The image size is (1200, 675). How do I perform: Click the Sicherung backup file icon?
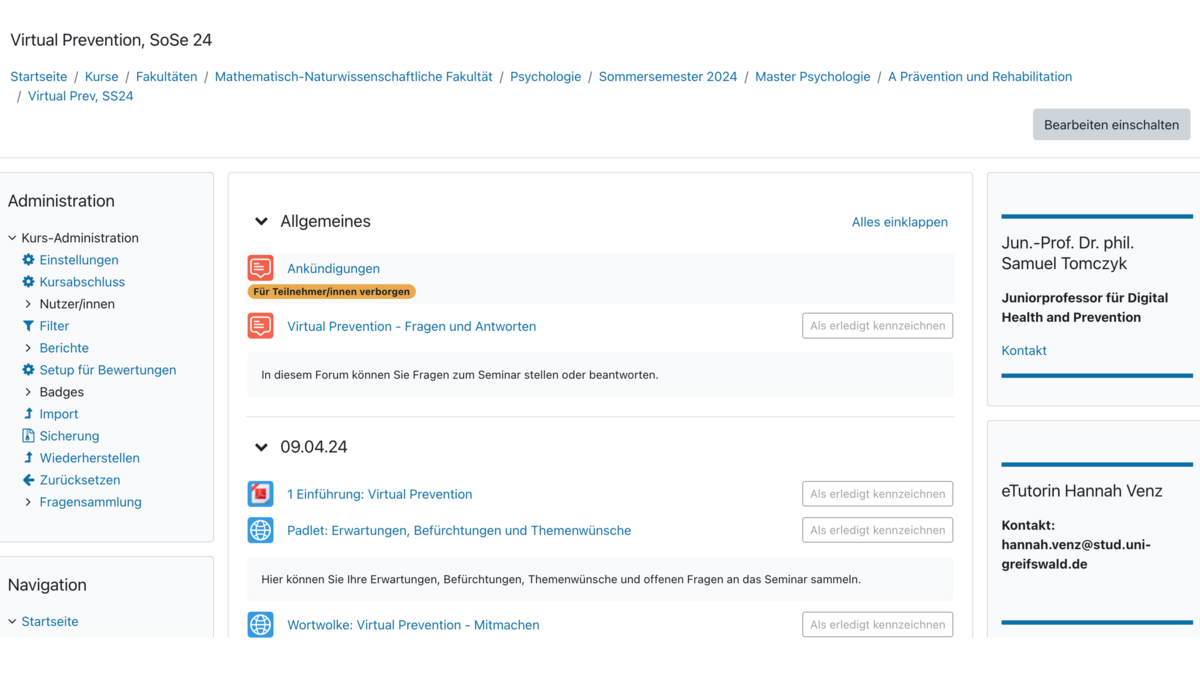(x=28, y=436)
